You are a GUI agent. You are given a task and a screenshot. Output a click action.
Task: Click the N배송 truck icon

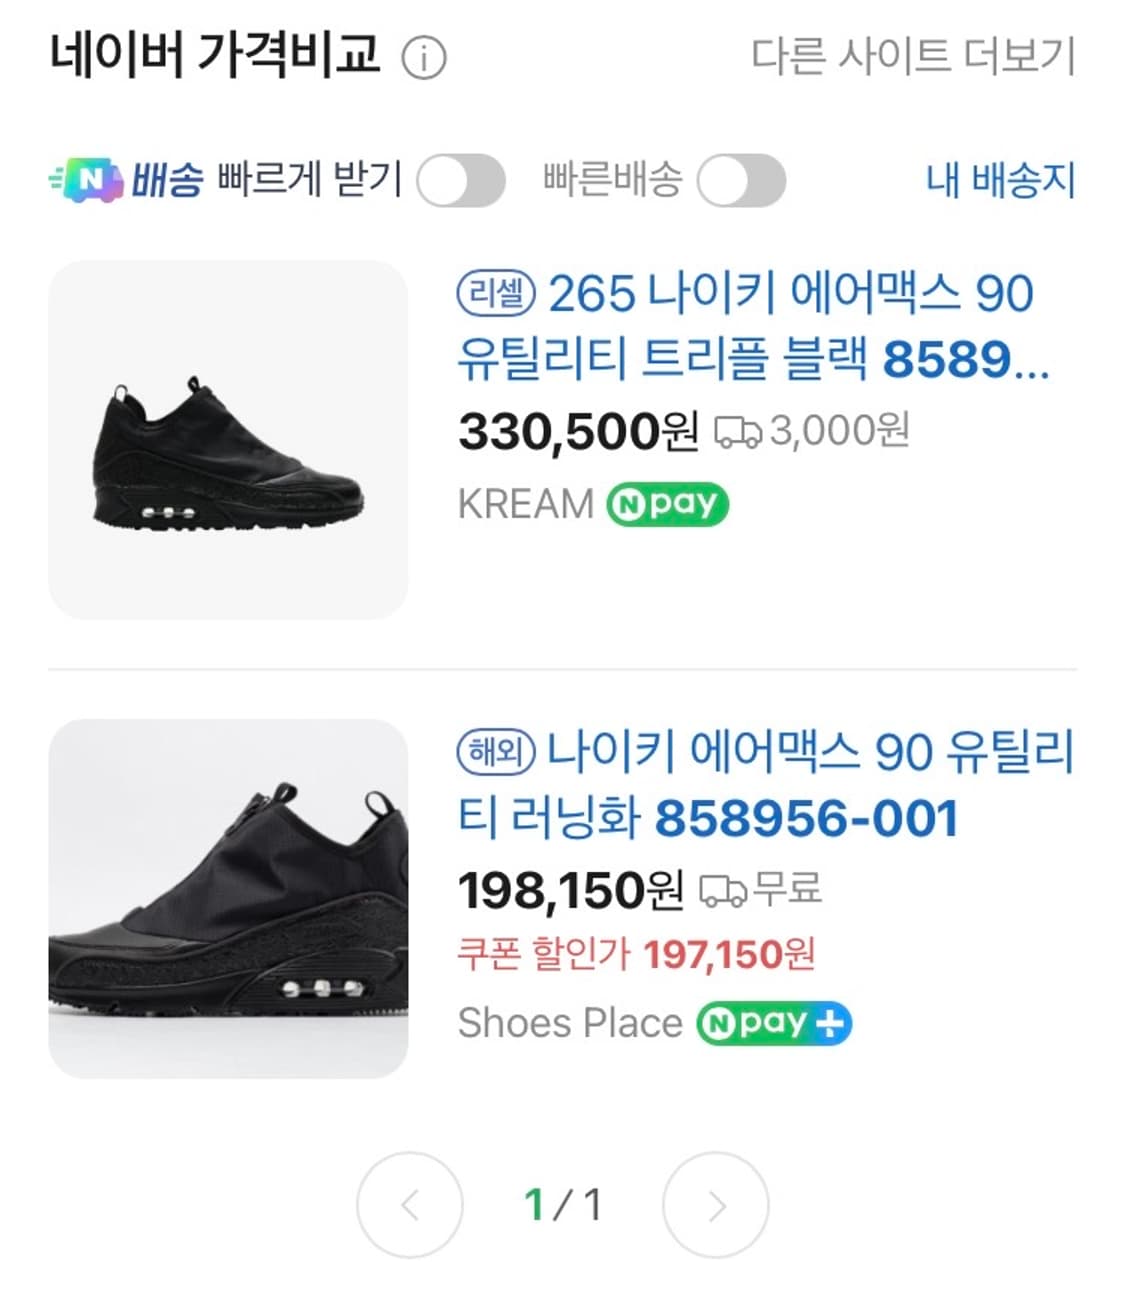[87, 181]
